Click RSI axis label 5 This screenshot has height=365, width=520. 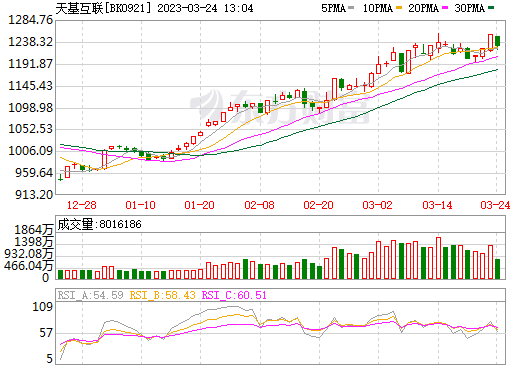point(50,359)
